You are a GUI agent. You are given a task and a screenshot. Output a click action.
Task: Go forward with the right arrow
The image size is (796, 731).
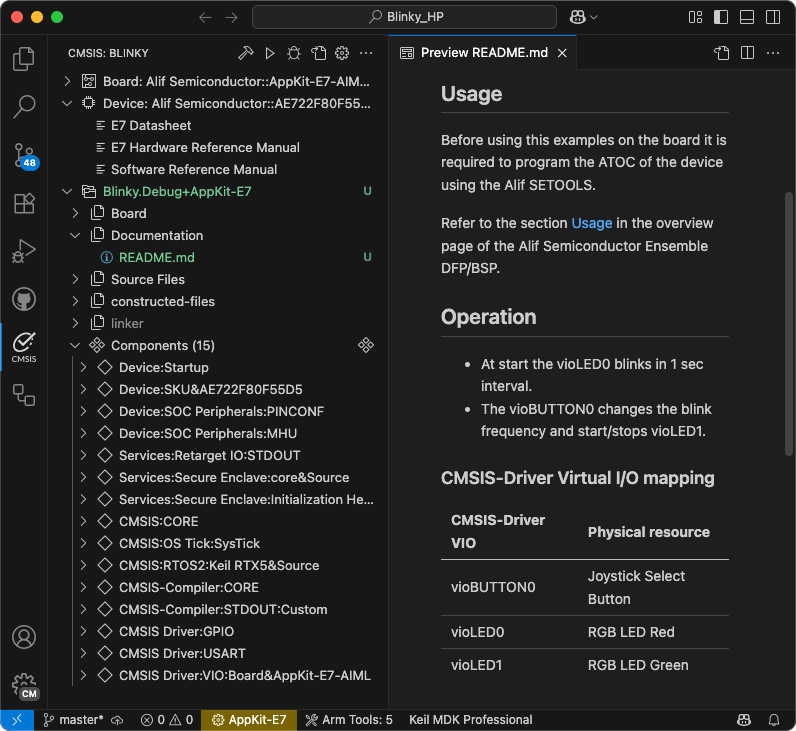pyautogui.click(x=231, y=17)
